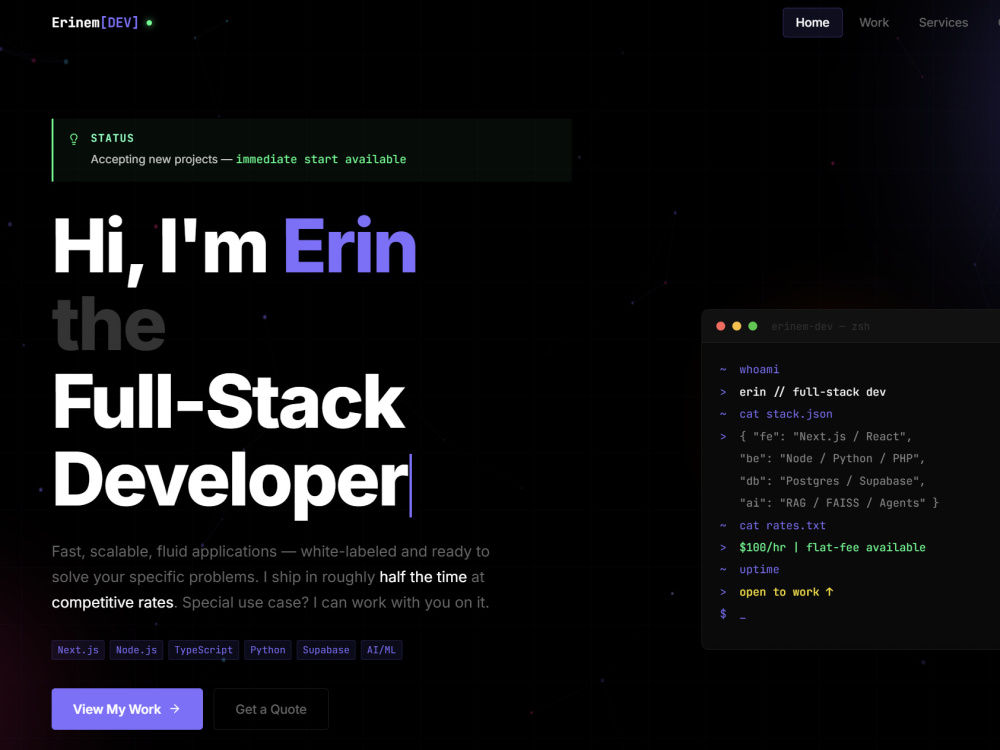The height and width of the screenshot is (750, 1000).
Task: Click the green terminal window dot
Action: [753, 326]
